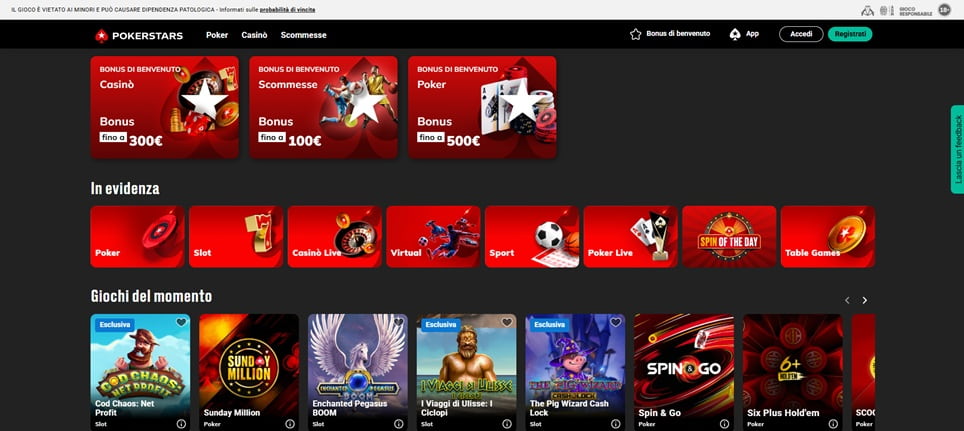Toggle favorite heart on The Pig Wizard

point(615,323)
